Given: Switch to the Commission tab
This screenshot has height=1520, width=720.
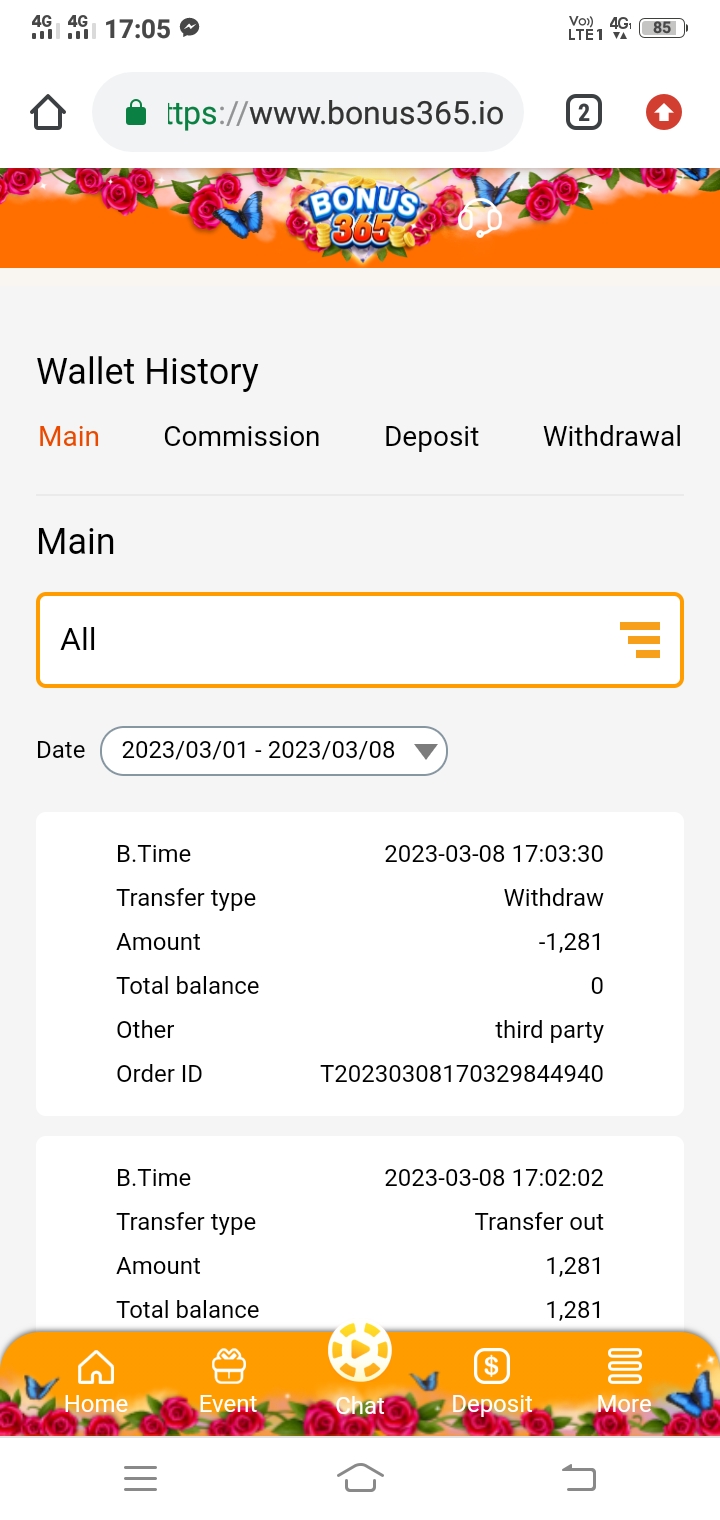Looking at the screenshot, I should tap(242, 436).
